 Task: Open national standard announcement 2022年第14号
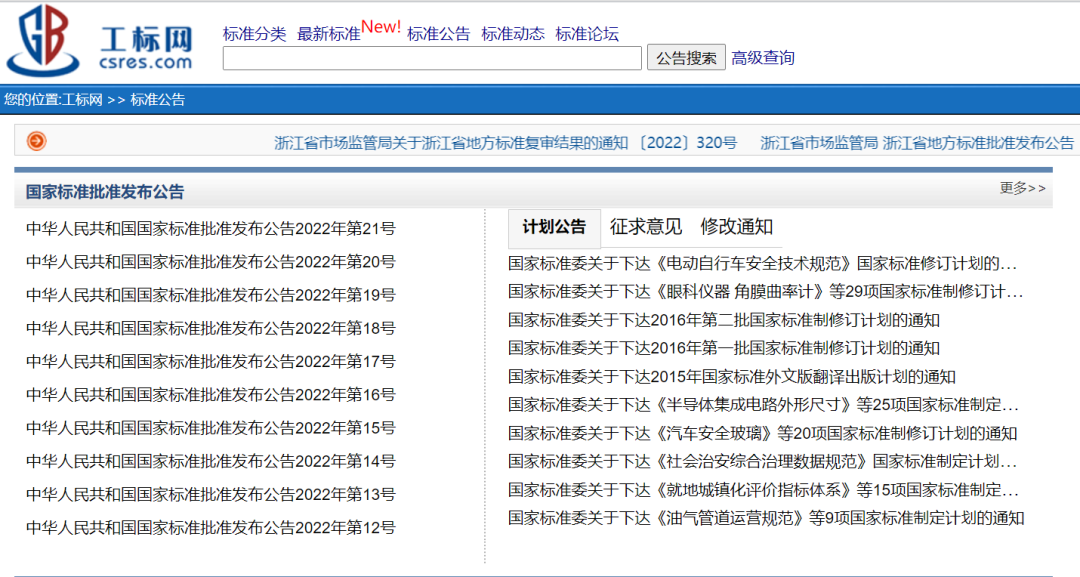[211, 461]
